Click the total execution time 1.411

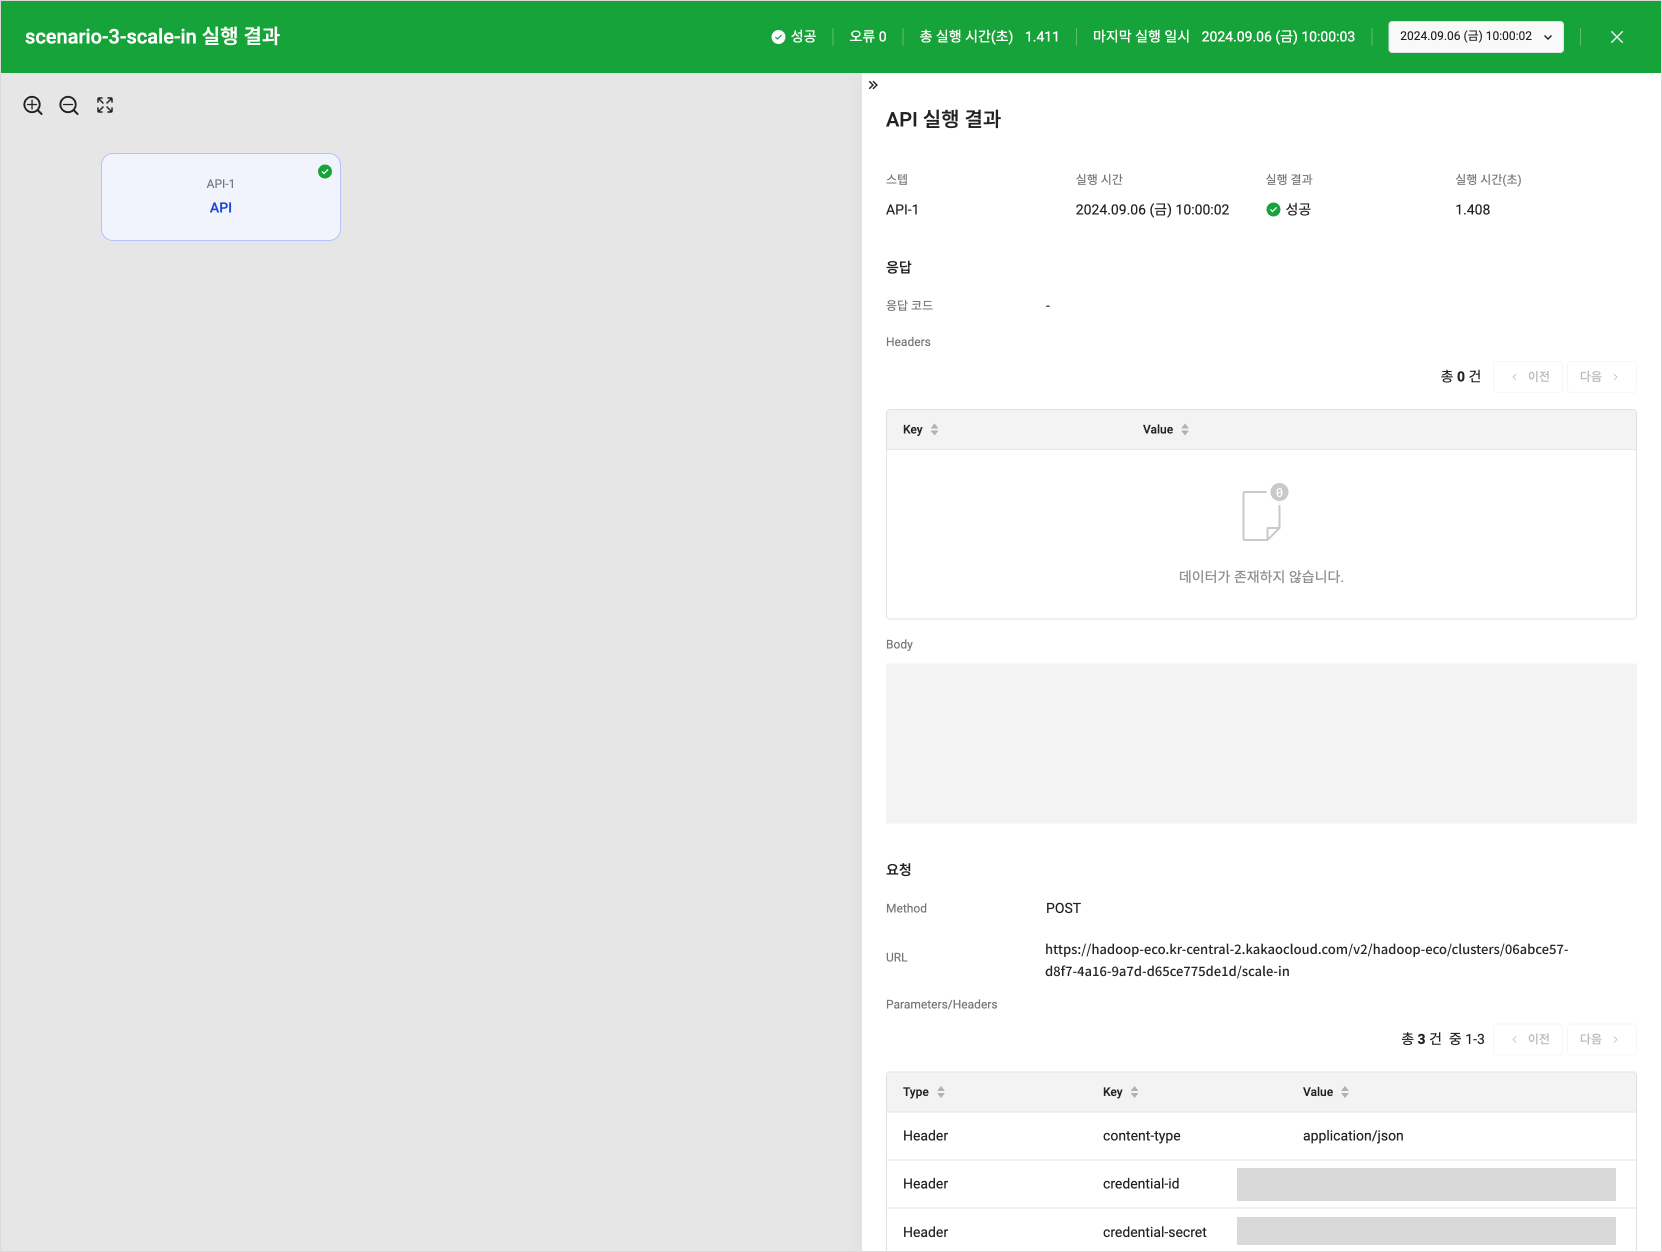[1042, 37]
